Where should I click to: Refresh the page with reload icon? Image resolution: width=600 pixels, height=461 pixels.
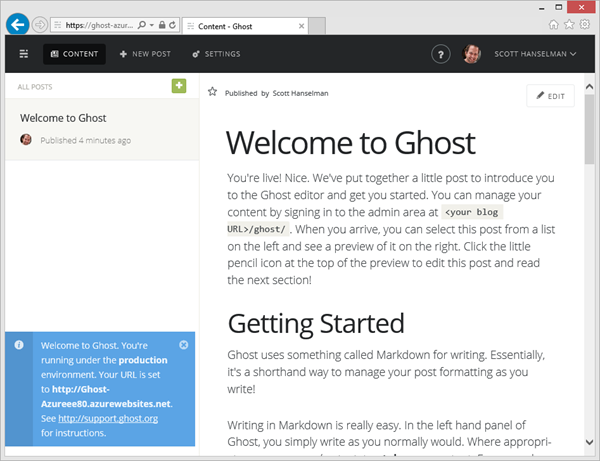[x=173, y=25]
